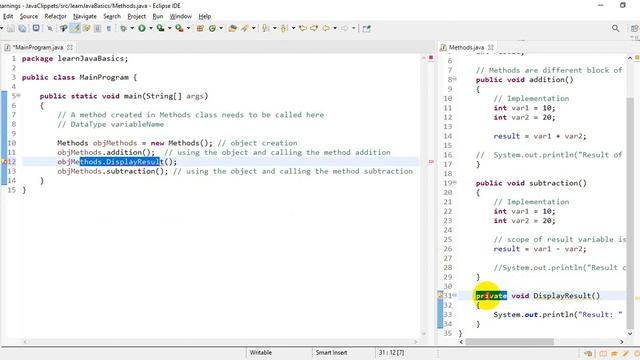640x360 pixels.
Task: Click the New Java Package icon
Action: tap(200, 28)
